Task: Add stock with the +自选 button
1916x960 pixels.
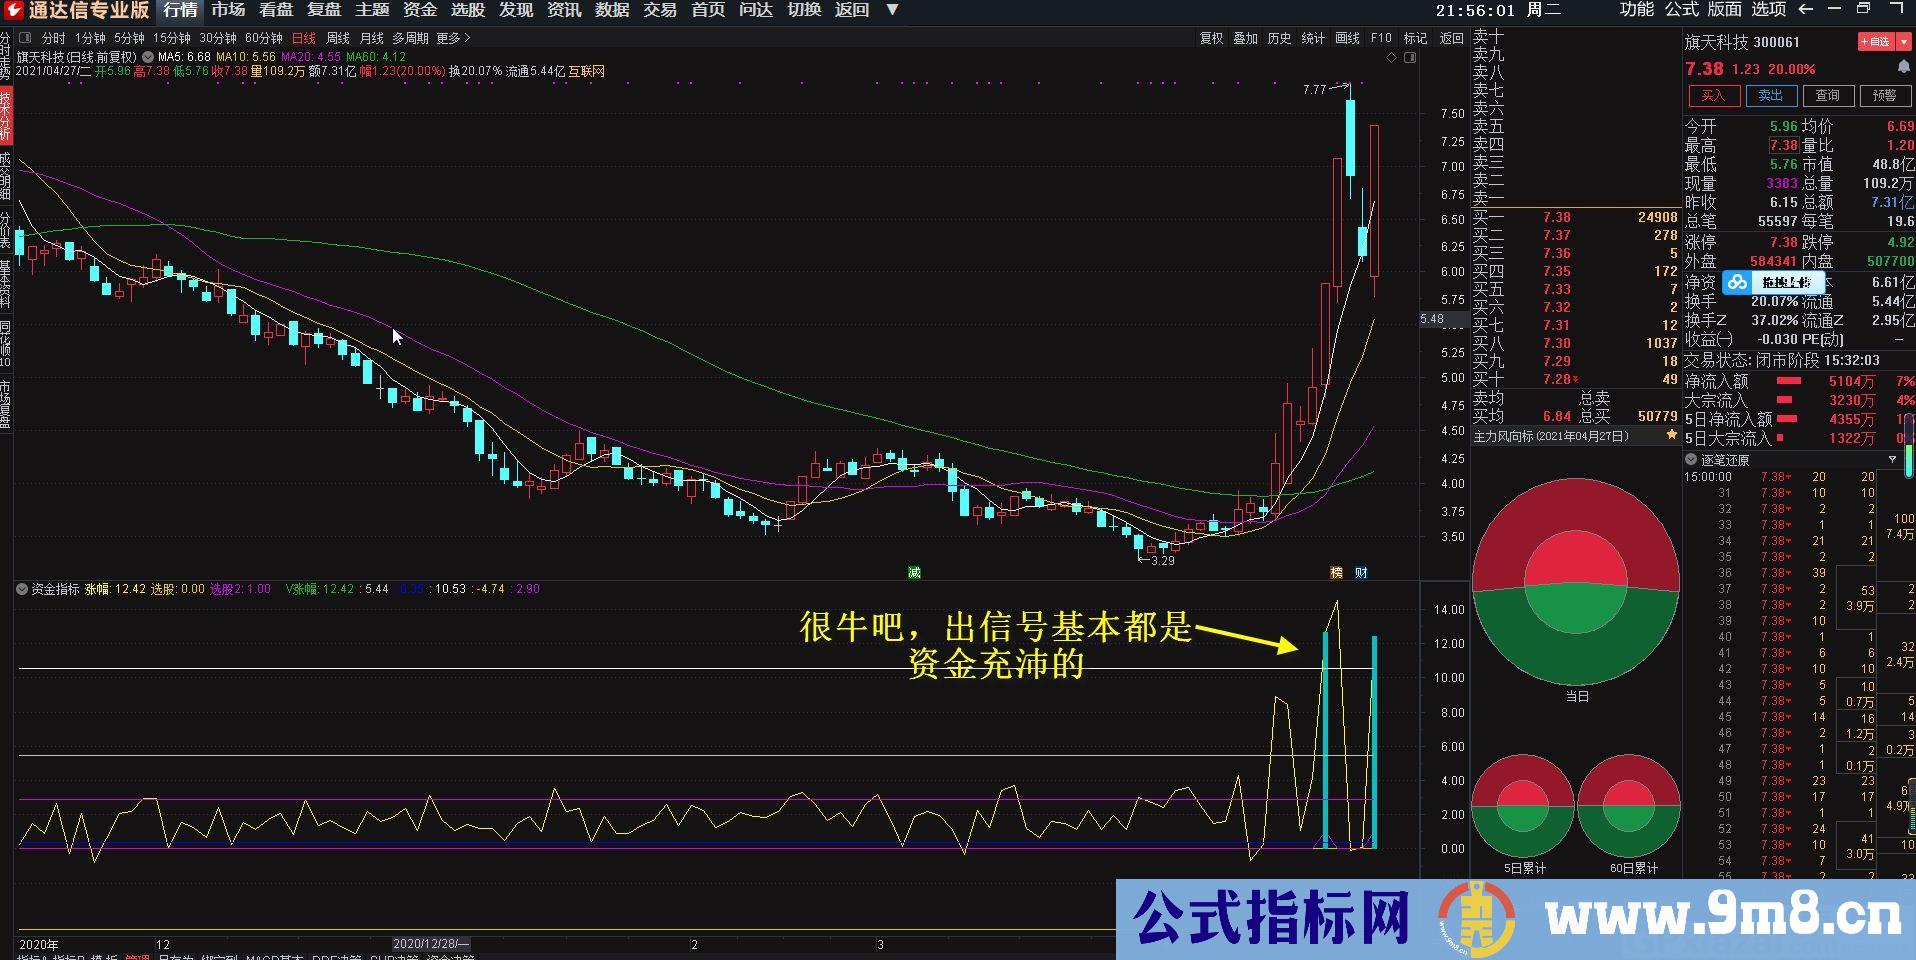Action: pos(1874,42)
